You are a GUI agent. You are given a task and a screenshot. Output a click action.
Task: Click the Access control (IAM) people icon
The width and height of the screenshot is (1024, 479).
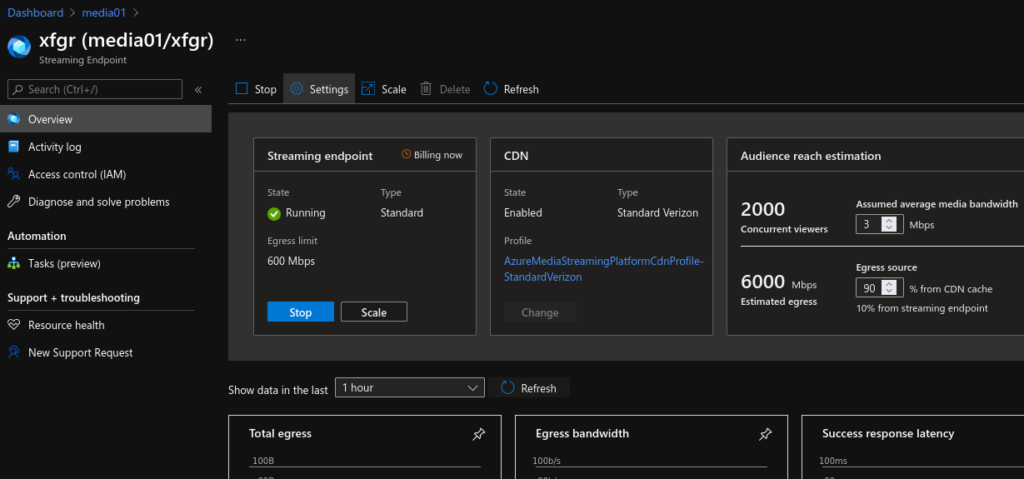tap(14, 174)
